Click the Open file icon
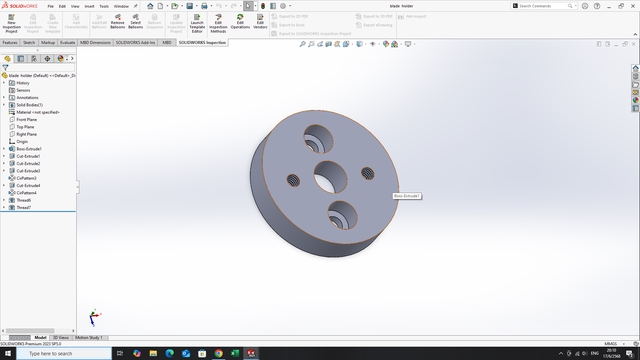 [x=175, y=6]
